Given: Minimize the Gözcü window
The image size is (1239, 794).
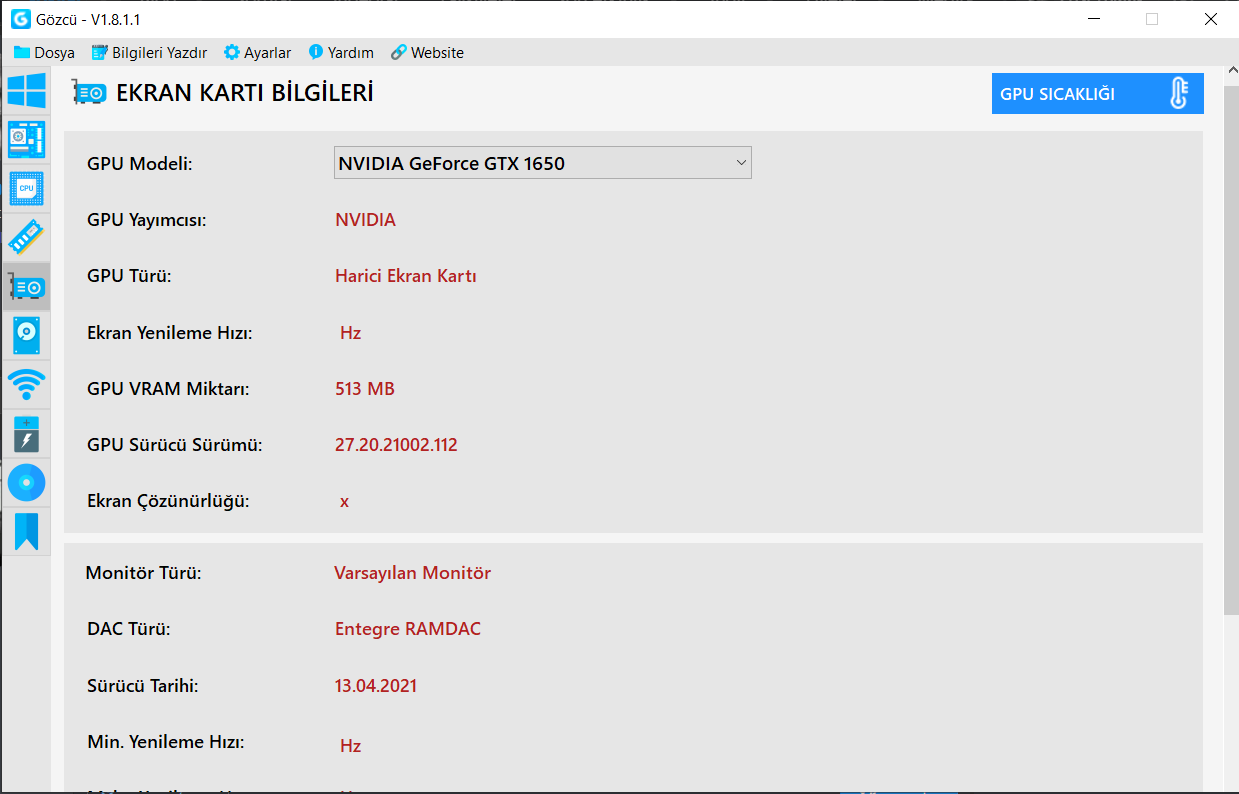Looking at the screenshot, I should (x=1093, y=19).
